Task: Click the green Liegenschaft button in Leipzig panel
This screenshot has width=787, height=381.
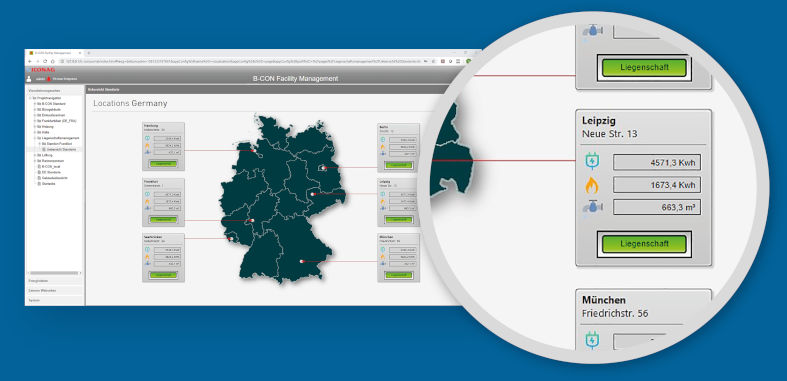Action: coord(644,244)
